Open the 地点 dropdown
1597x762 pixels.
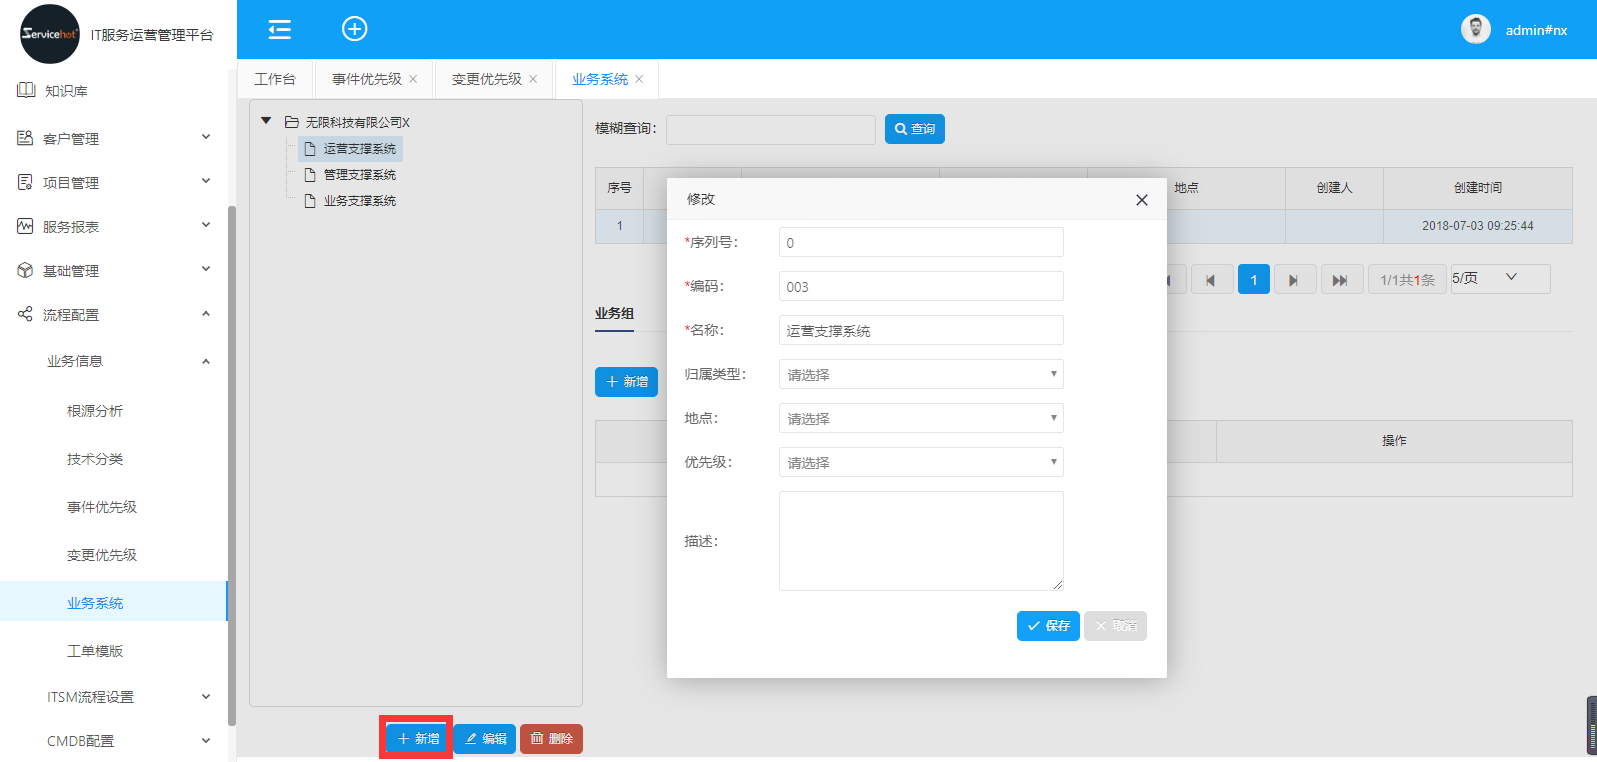920,418
